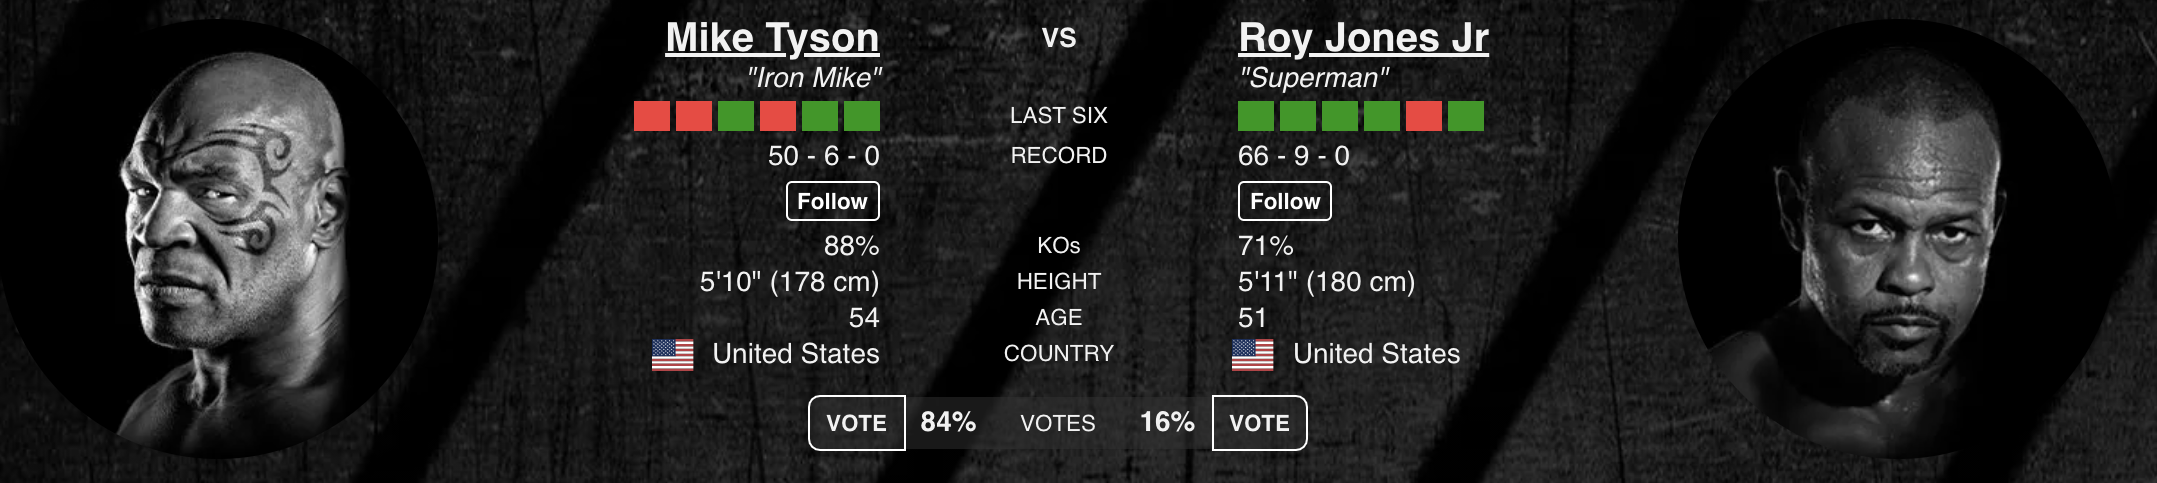2157x483 pixels.
Task: Open Roy Jones Jr's profile link
Action: 1363,38
